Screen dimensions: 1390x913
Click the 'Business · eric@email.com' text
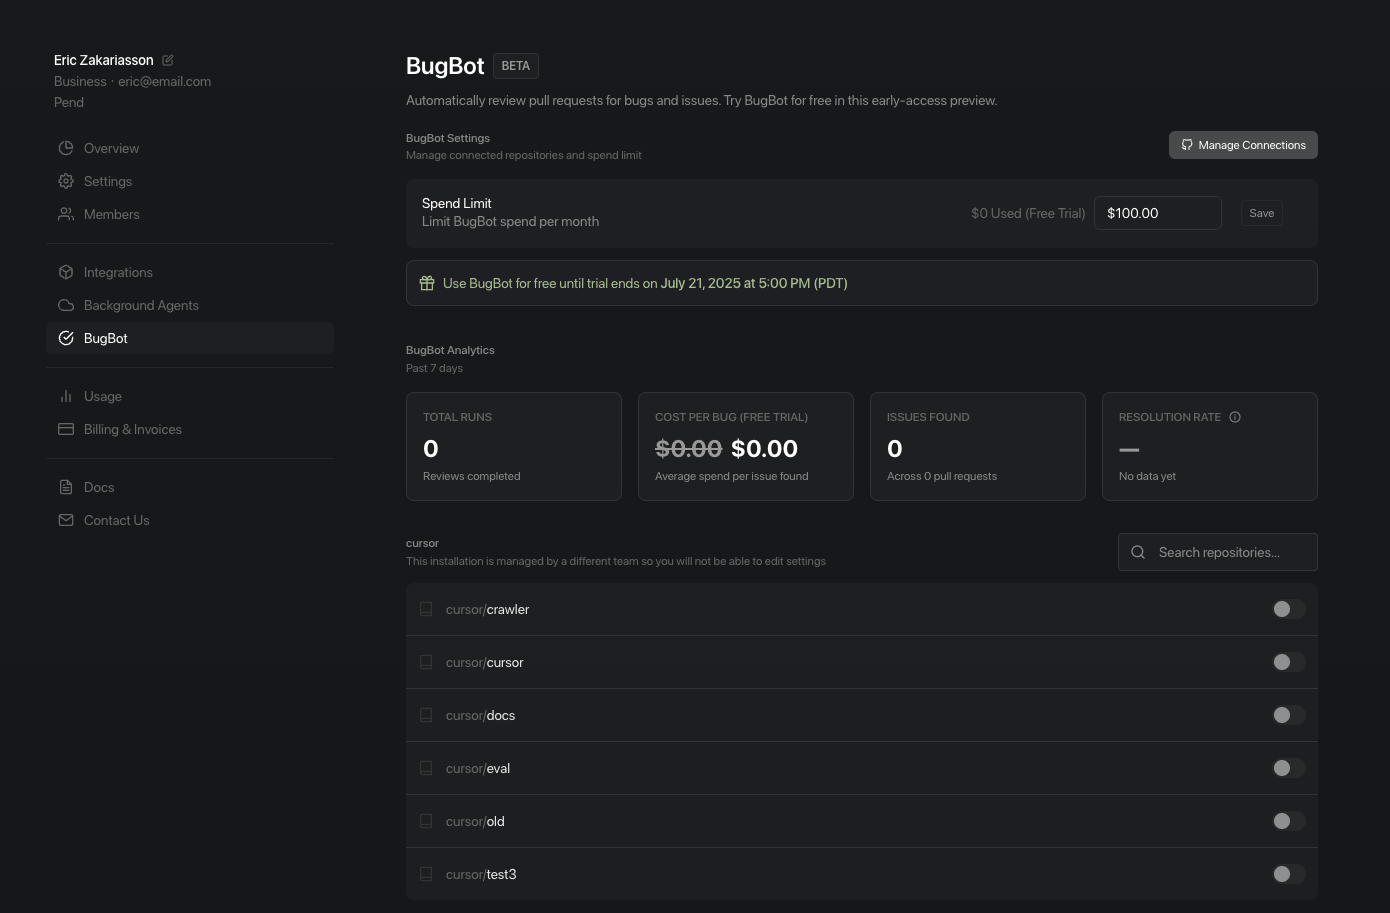[x=133, y=81]
